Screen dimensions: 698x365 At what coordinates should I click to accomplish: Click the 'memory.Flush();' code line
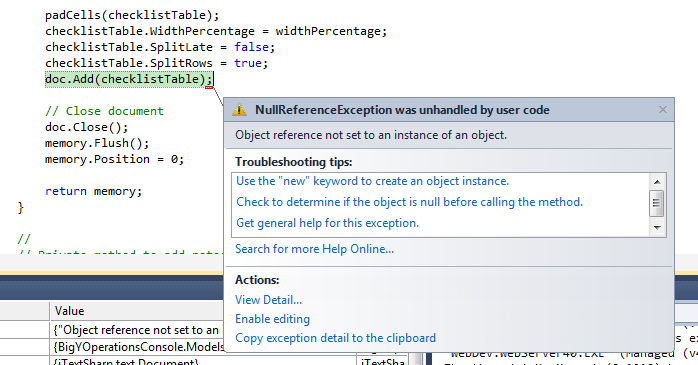97,143
